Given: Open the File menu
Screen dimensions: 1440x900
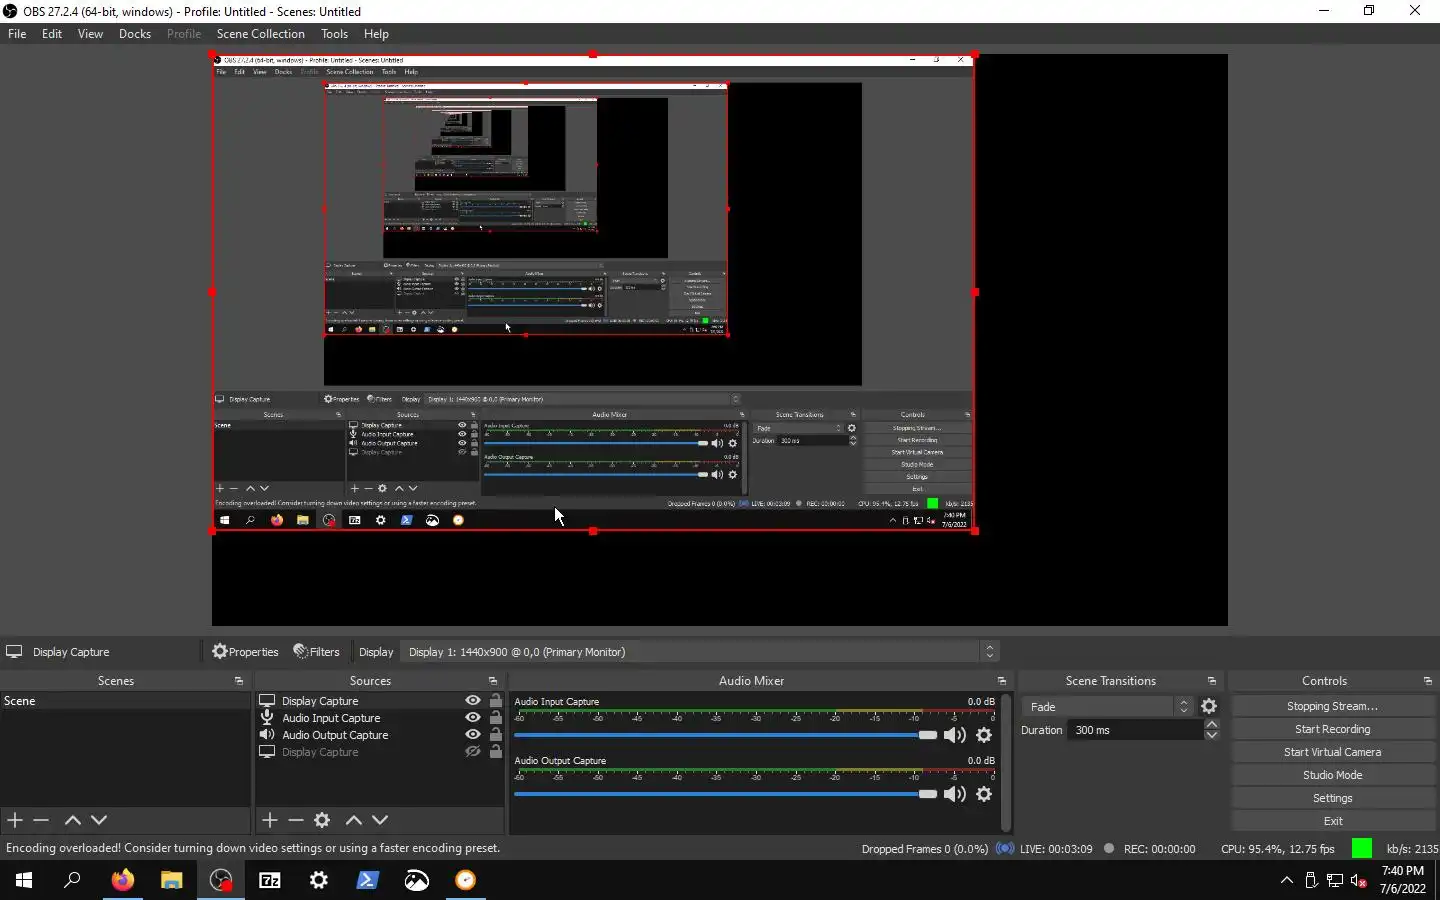Looking at the screenshot, I should click(17, 34).
